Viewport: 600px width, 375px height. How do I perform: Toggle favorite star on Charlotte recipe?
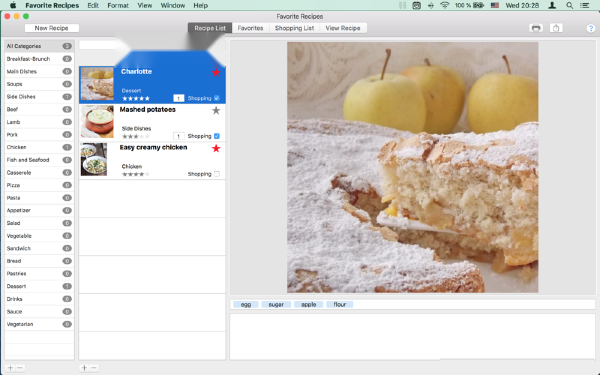(x=216, y=72)
